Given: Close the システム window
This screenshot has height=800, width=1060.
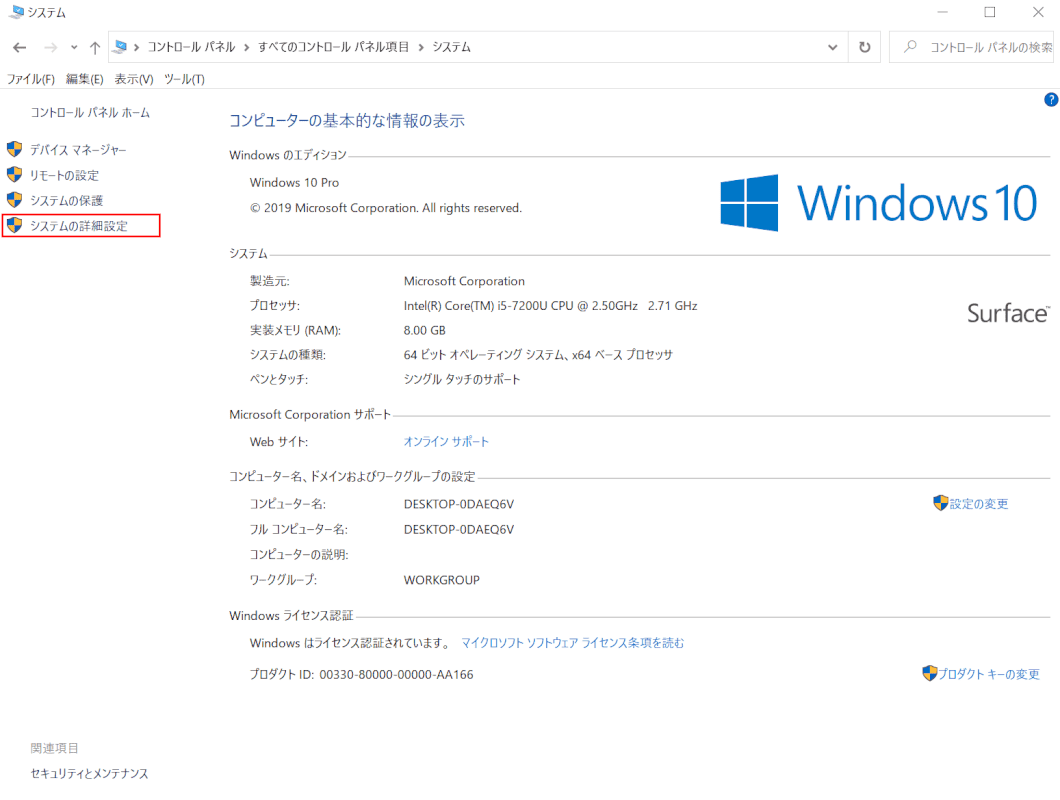Looking at the screenshot, I should click(x=1038, y=12).
